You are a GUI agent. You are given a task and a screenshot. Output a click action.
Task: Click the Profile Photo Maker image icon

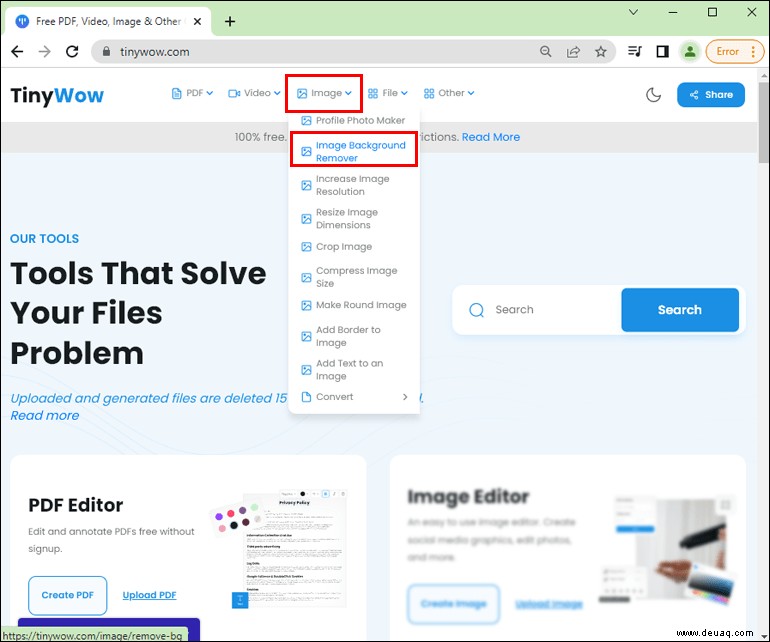(x=306, y=120)
